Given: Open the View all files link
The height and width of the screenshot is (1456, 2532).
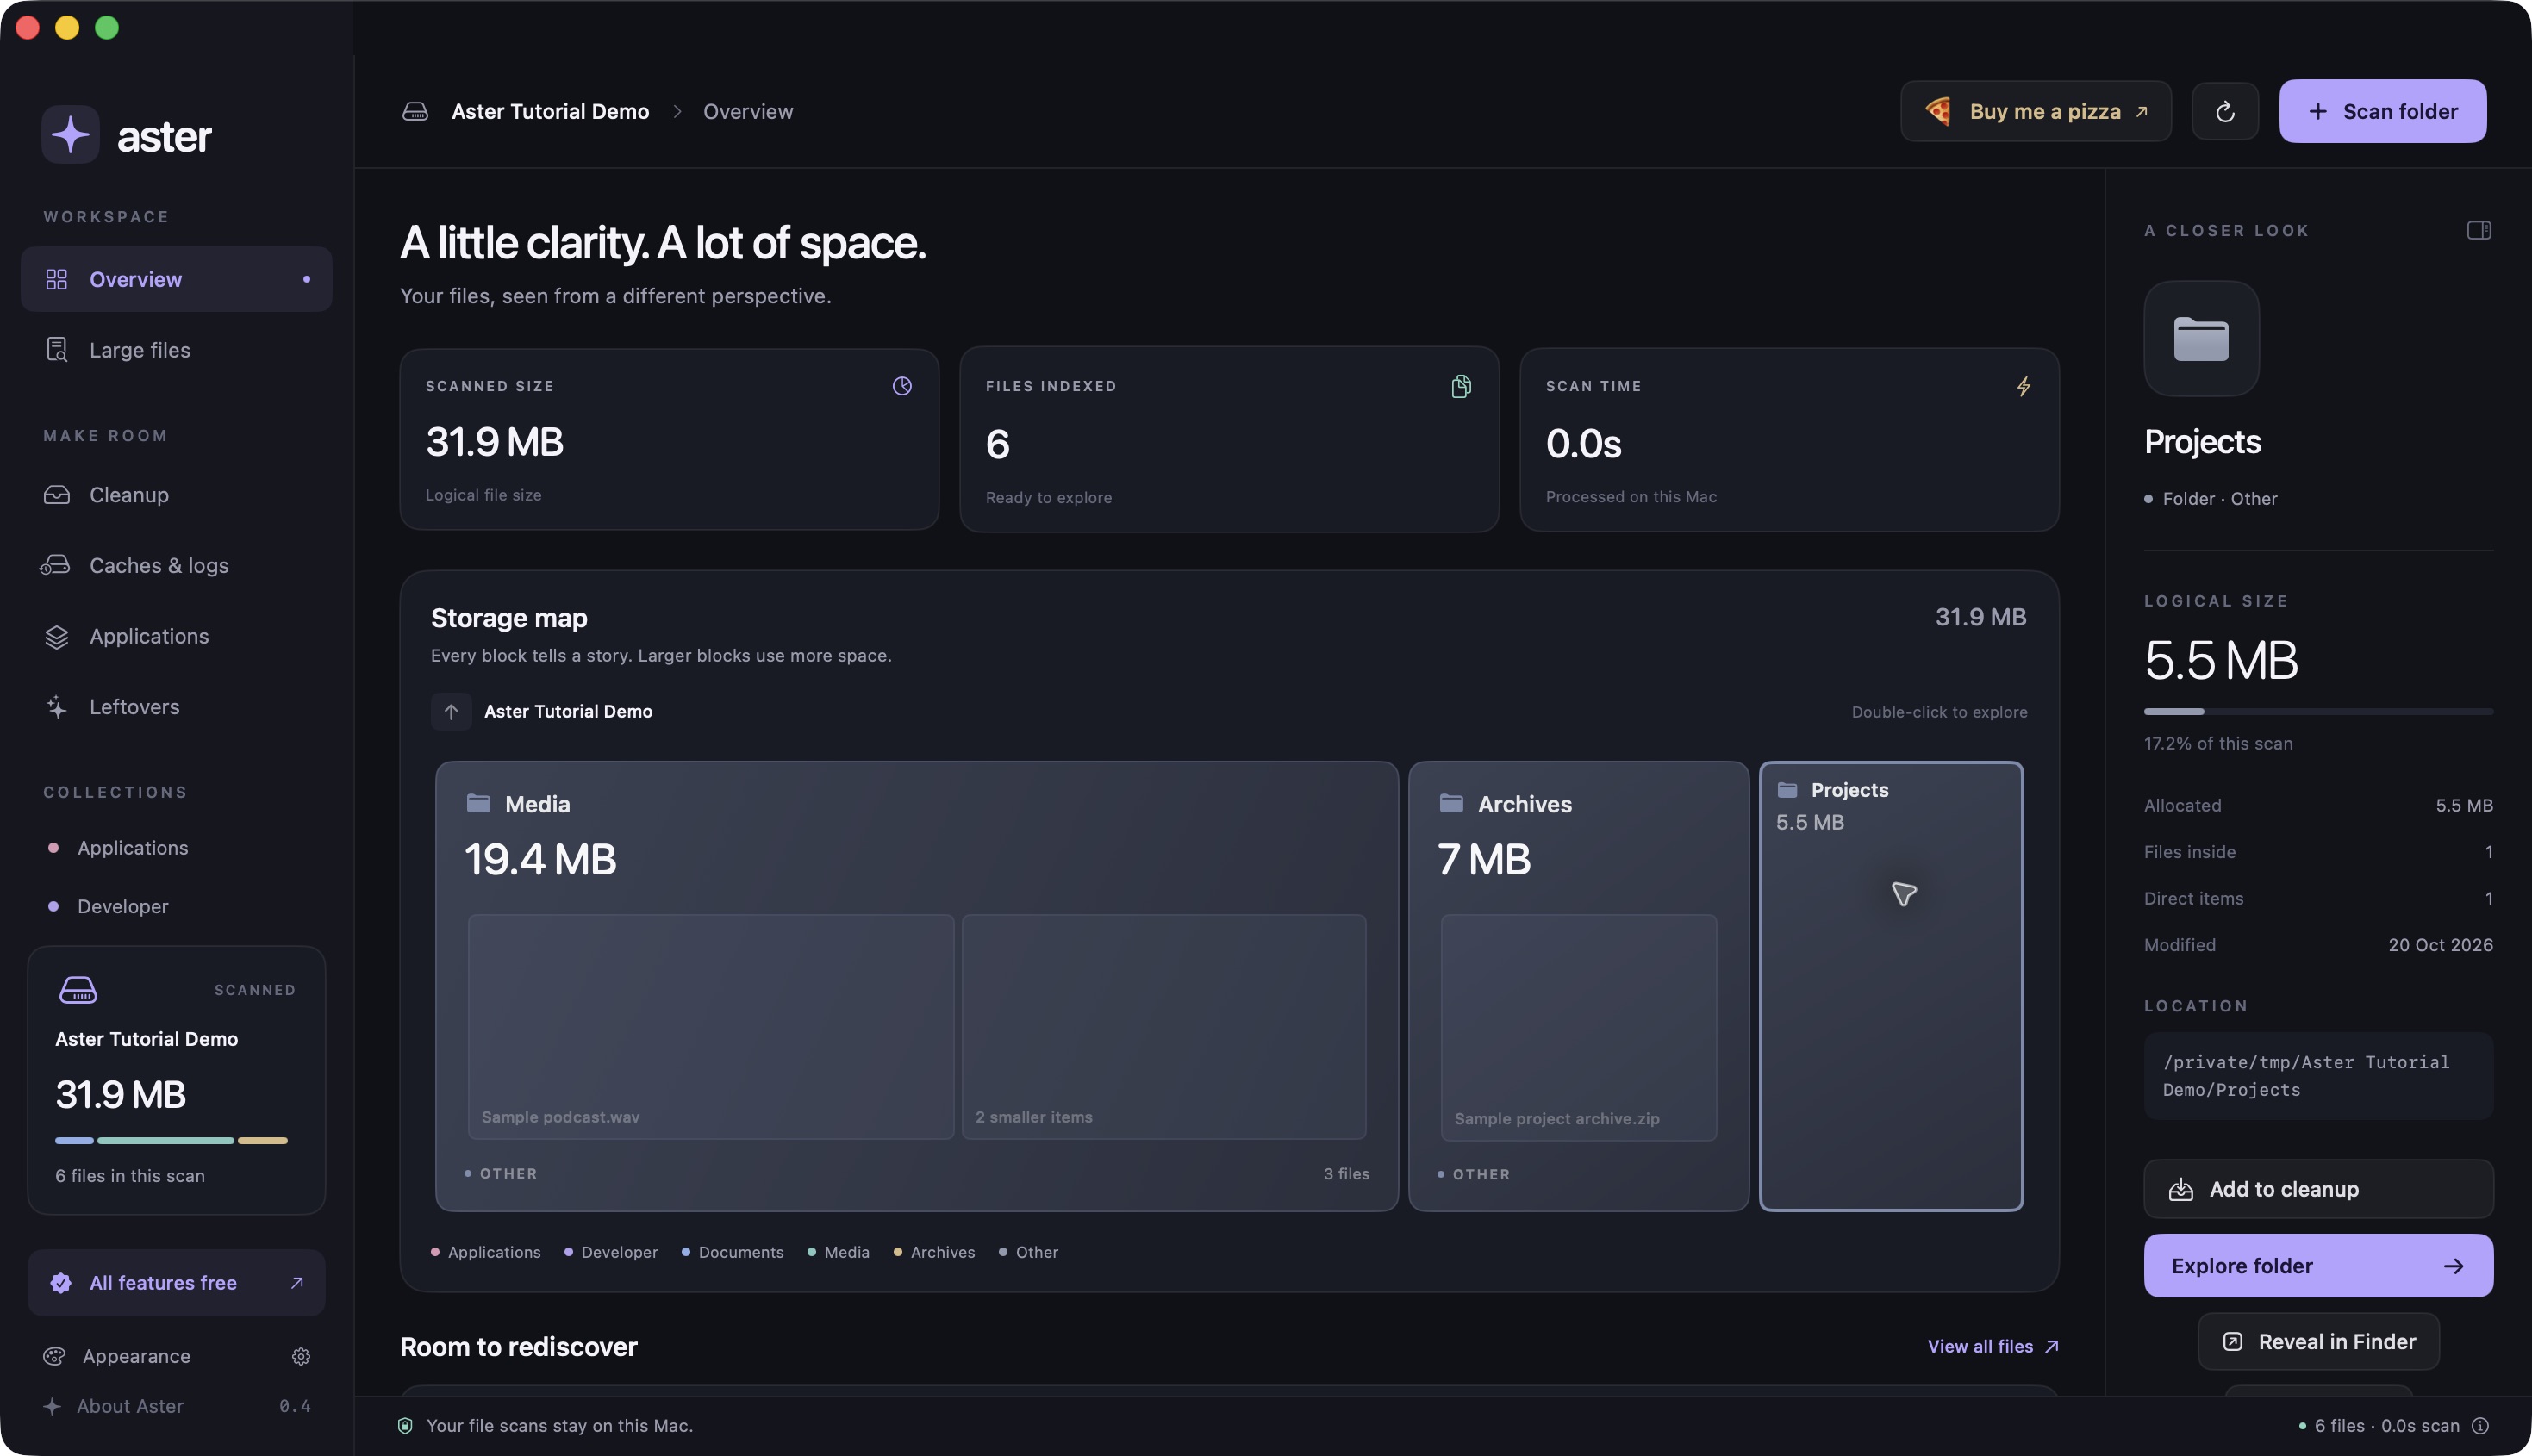Looking at the screenshot, I should [1992, 1346].
